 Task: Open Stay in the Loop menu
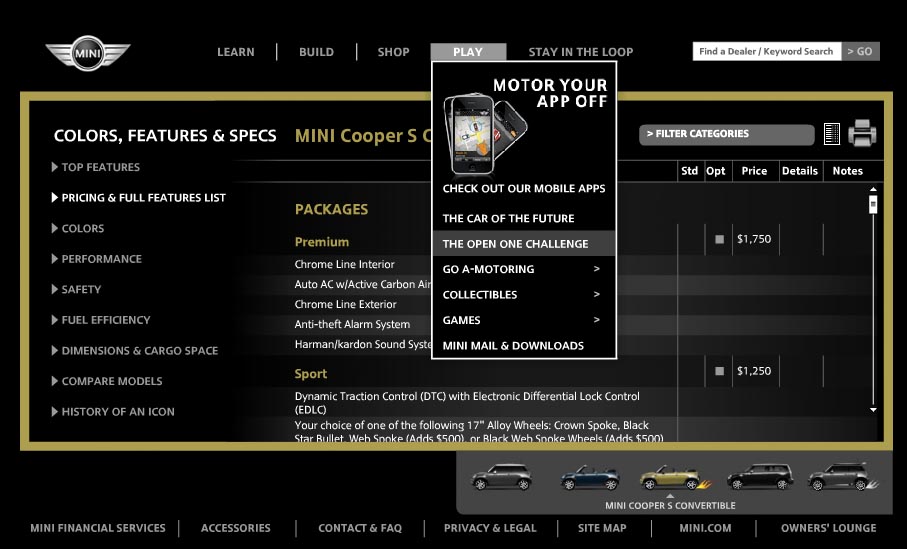(581, 52)
